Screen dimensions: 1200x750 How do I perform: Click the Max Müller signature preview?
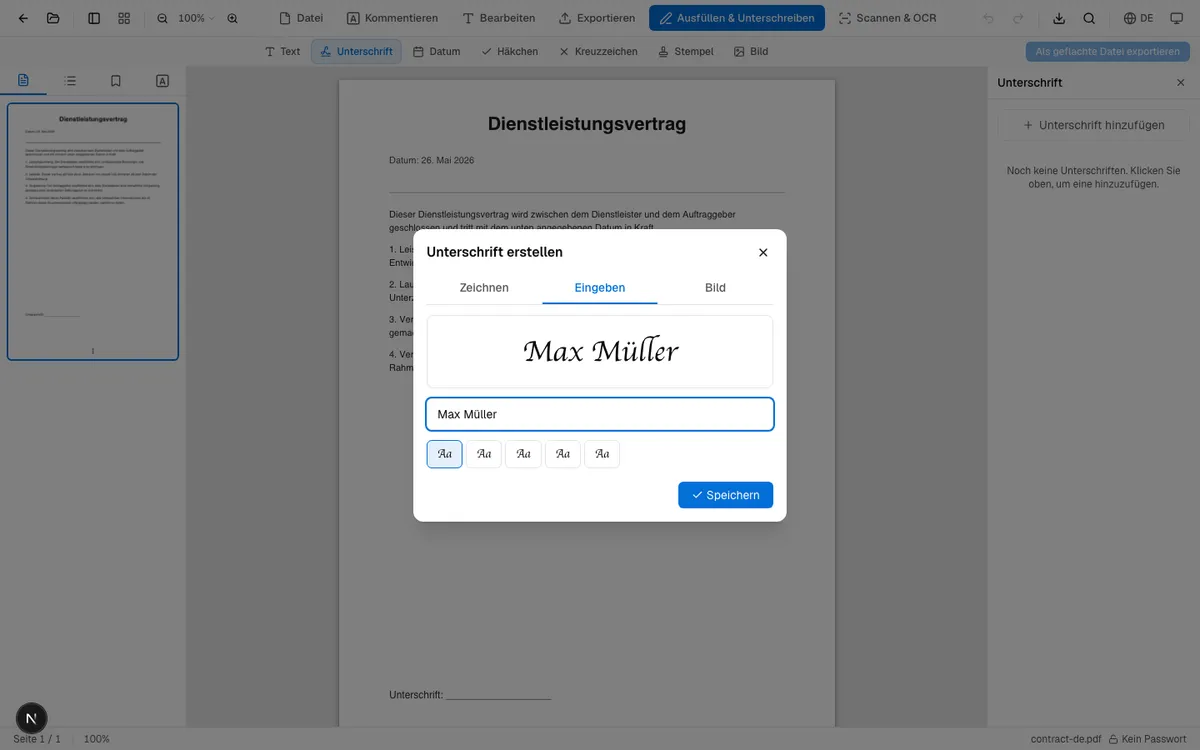(600, 351)
